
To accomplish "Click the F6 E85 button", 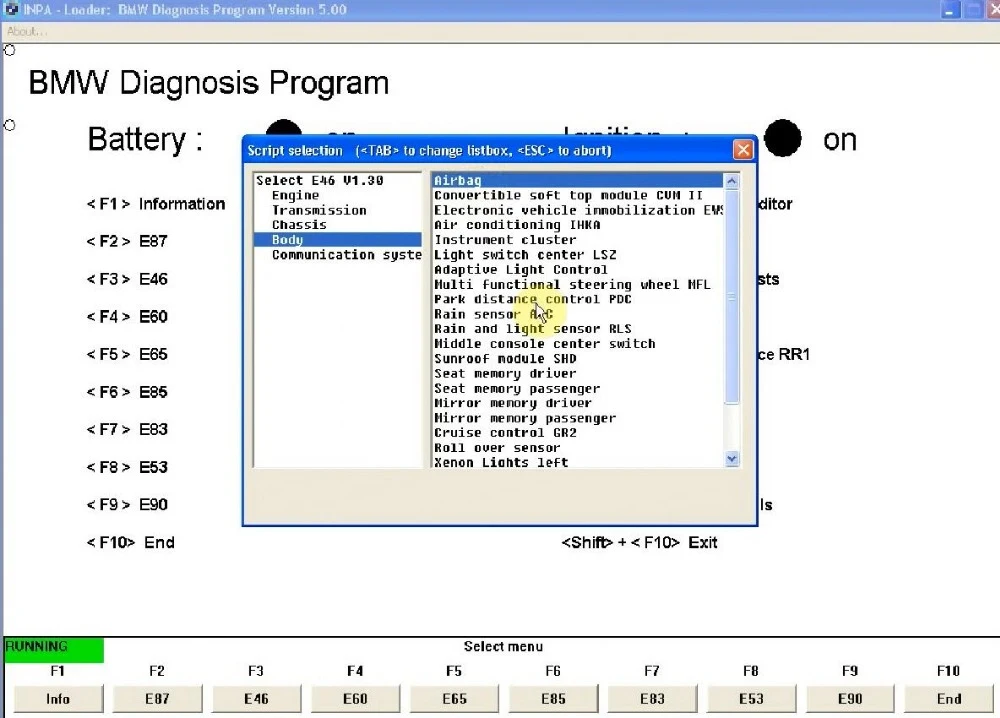I will [x=553, y=699].
